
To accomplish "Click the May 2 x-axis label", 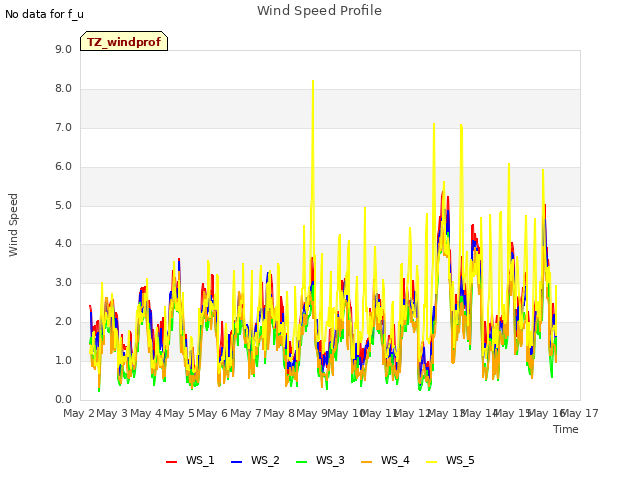I will click(79, 413).
